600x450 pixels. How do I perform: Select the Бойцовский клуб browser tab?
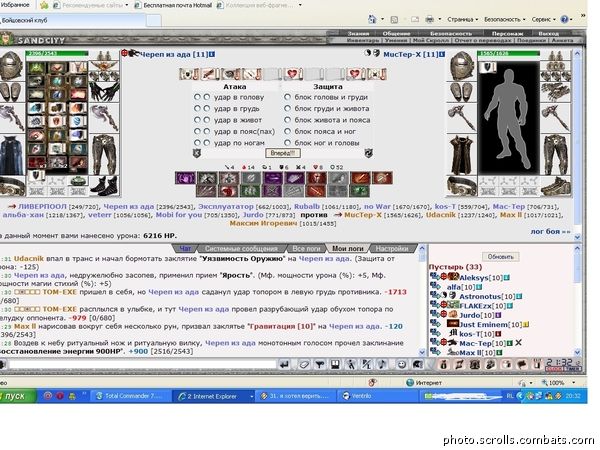tap(73, 20)
